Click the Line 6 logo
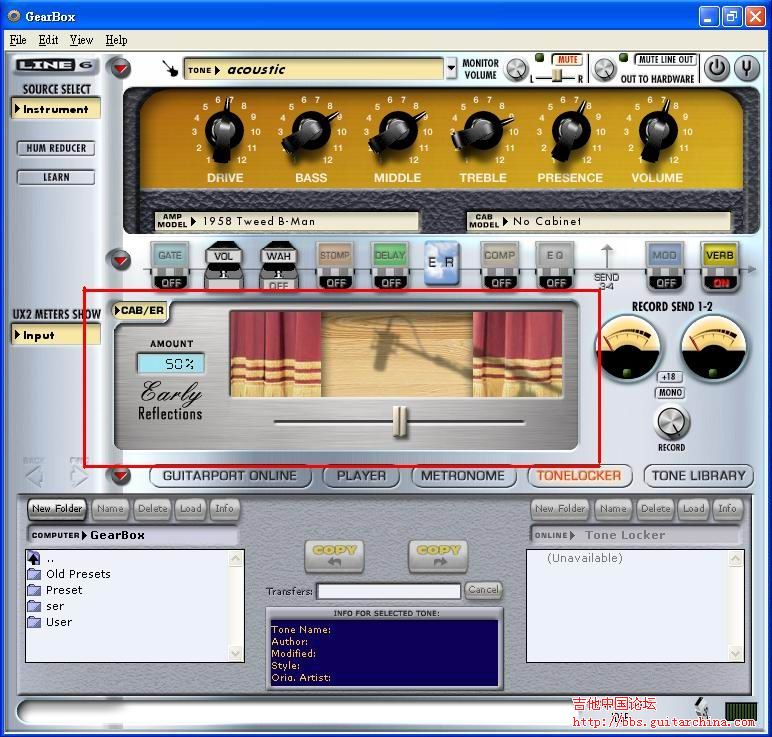 [x=56, y=65]
